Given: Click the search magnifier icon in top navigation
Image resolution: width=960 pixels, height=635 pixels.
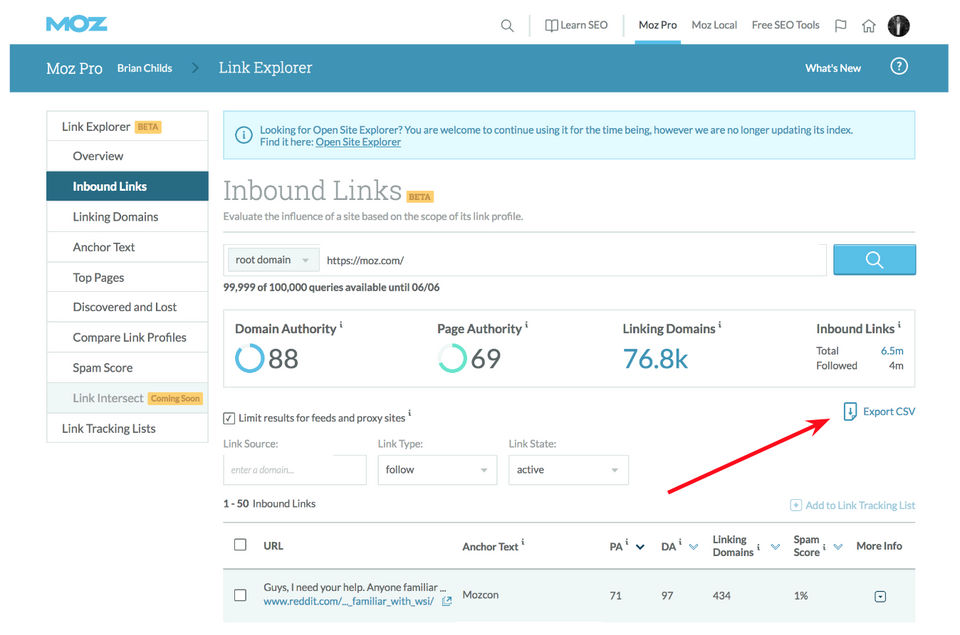Looking at the screenshot, I should [507, 26].
